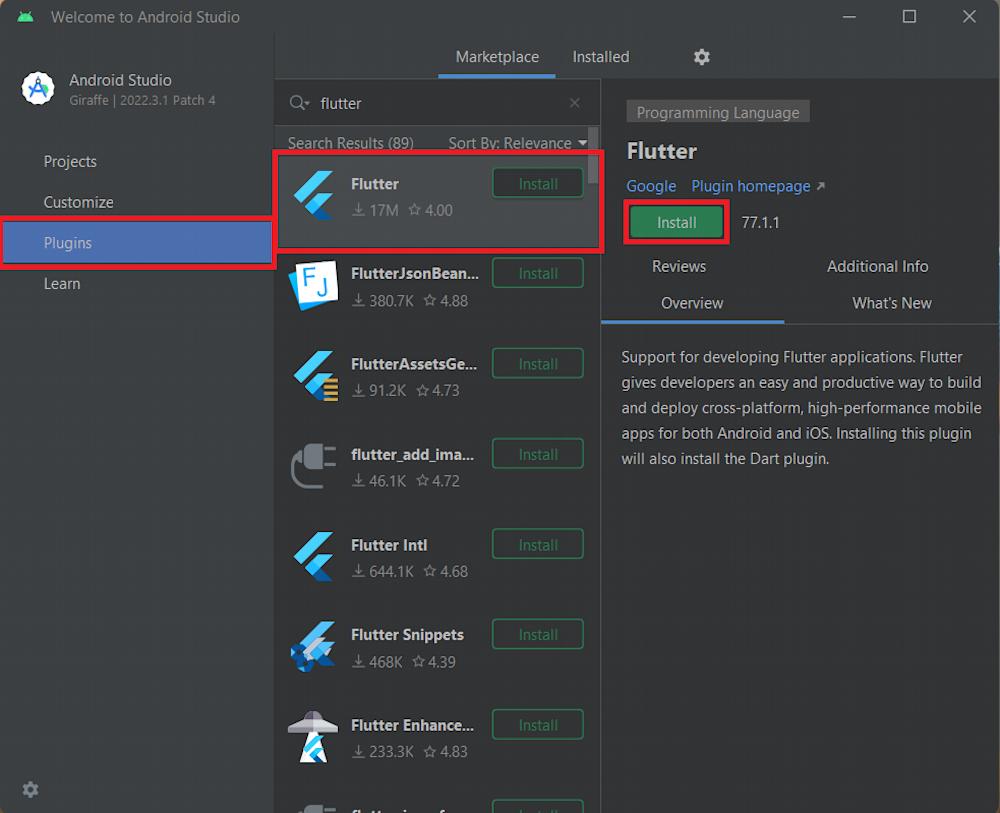
Task: Click the Flutter Enhancement Suite icon
Action: [312, 737]
